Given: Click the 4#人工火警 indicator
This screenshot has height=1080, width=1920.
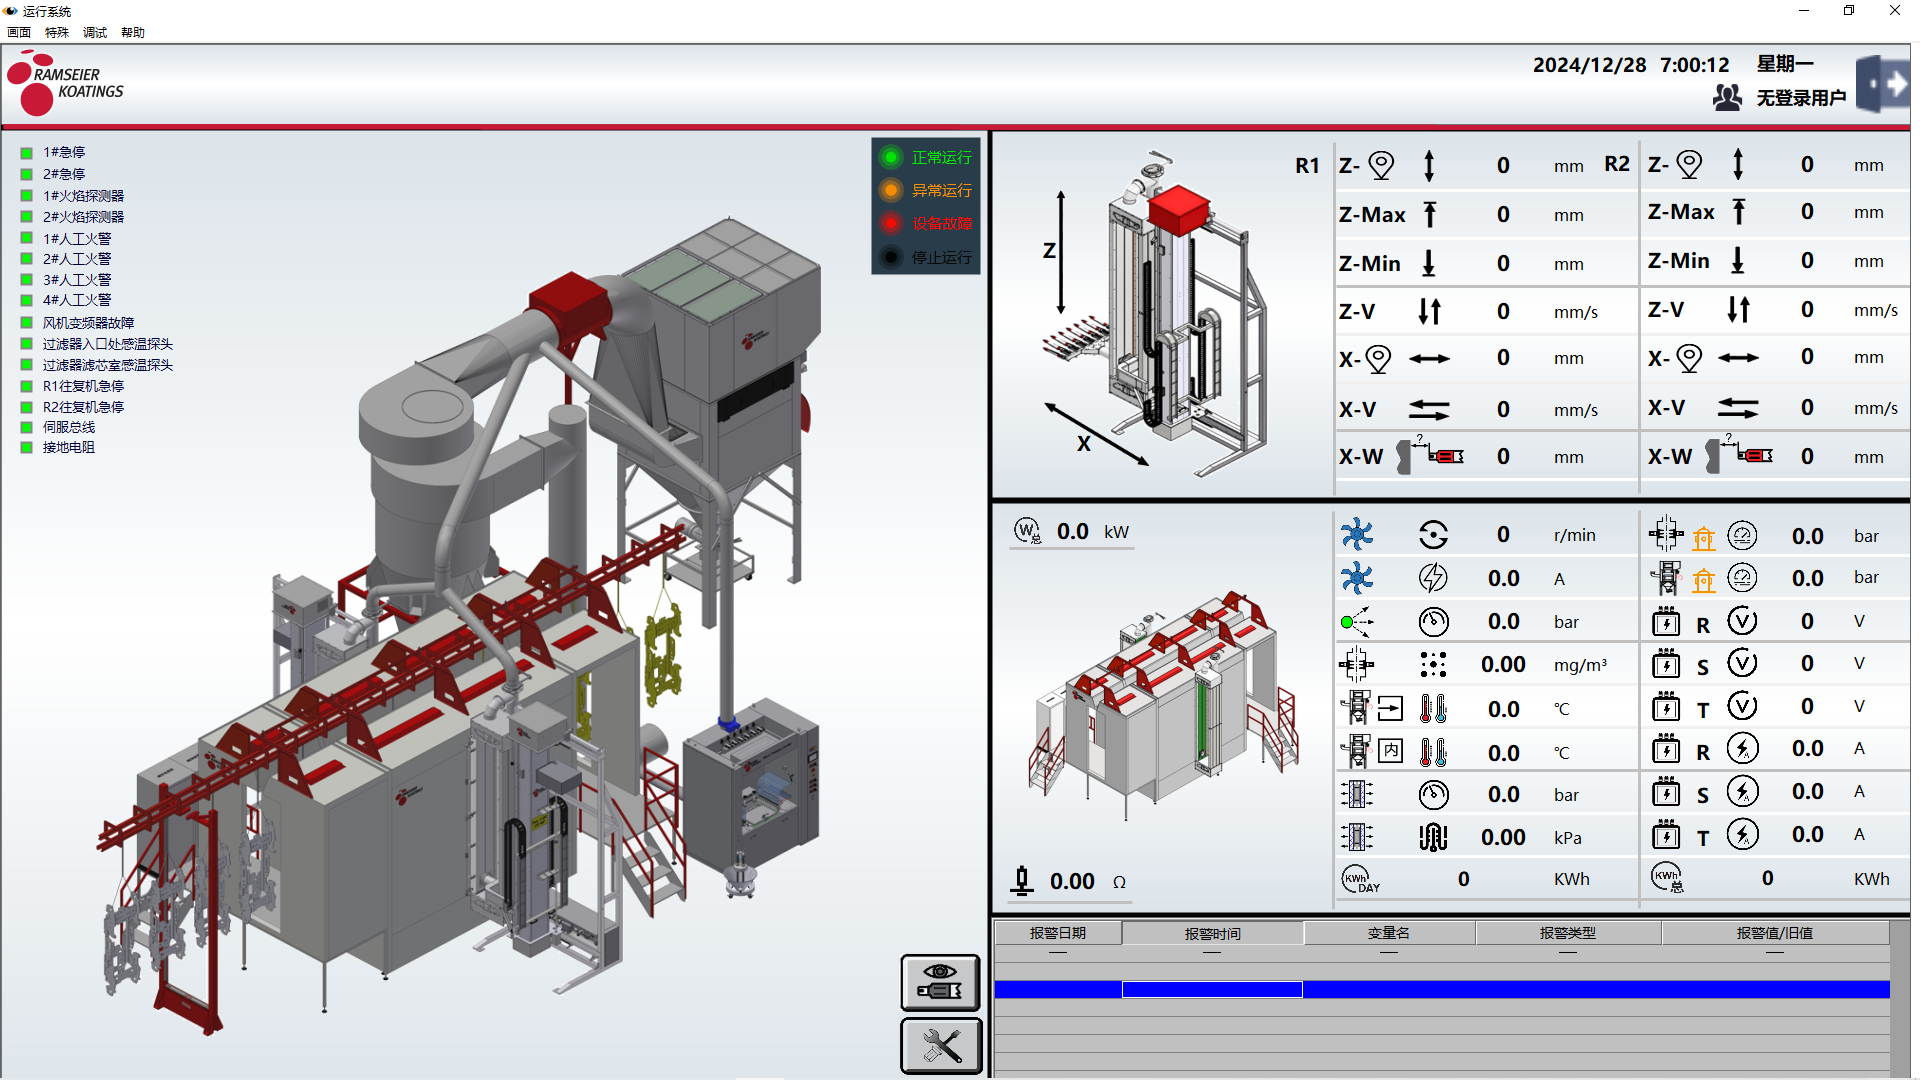Looking at the screenshot, I should (27, 300).
